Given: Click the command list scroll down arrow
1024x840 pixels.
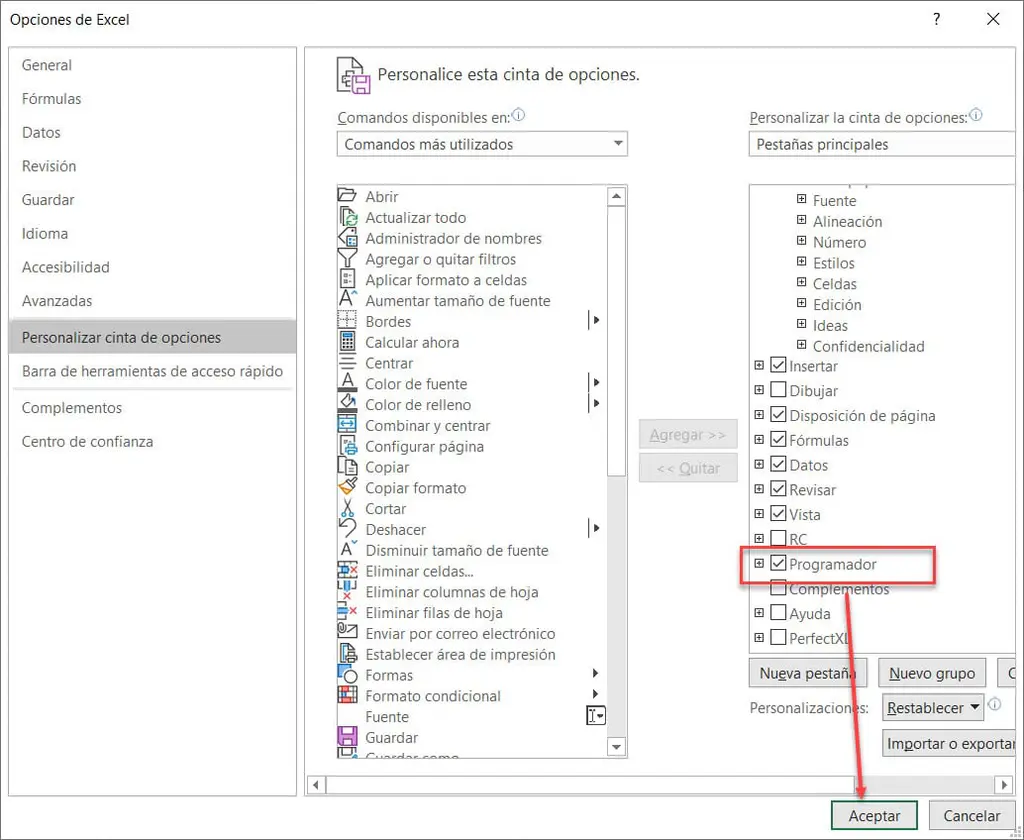Looking at the screenshot, I should [x=617, y=746].
